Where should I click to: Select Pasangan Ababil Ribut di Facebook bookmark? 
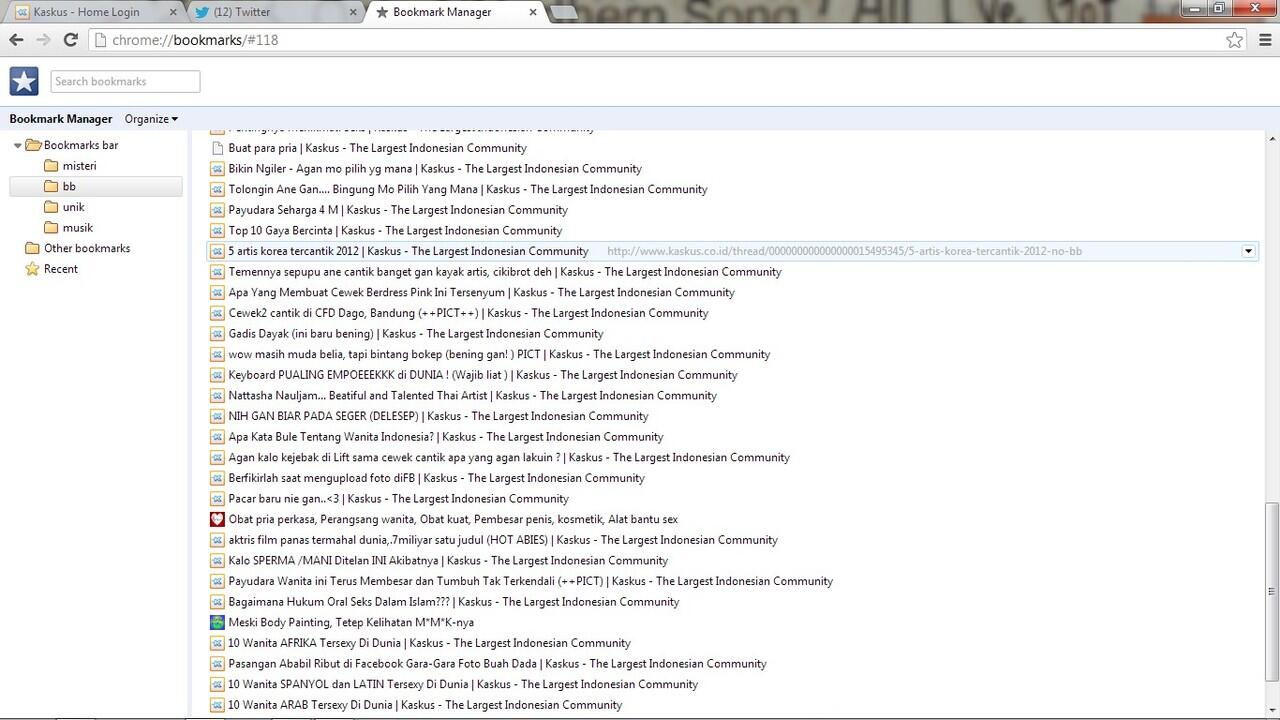click(732, 663)
